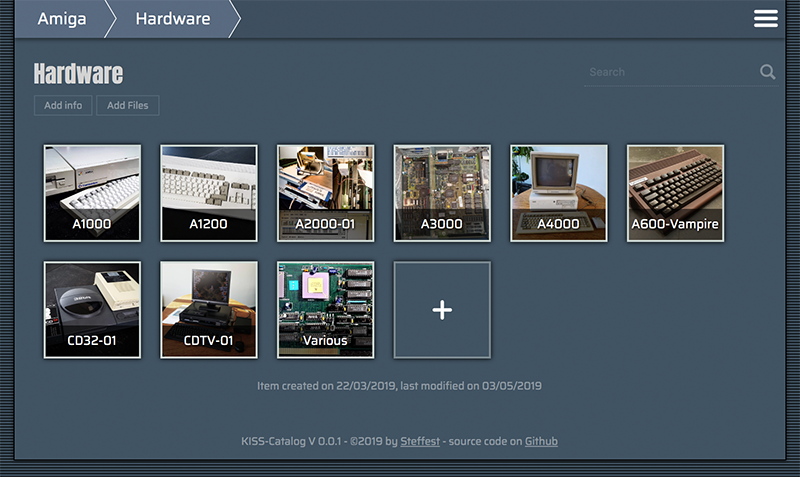Open the A2000-01 item thumbnail
The height and width of the screenshot is (477, 800).
tap(326, 193)
